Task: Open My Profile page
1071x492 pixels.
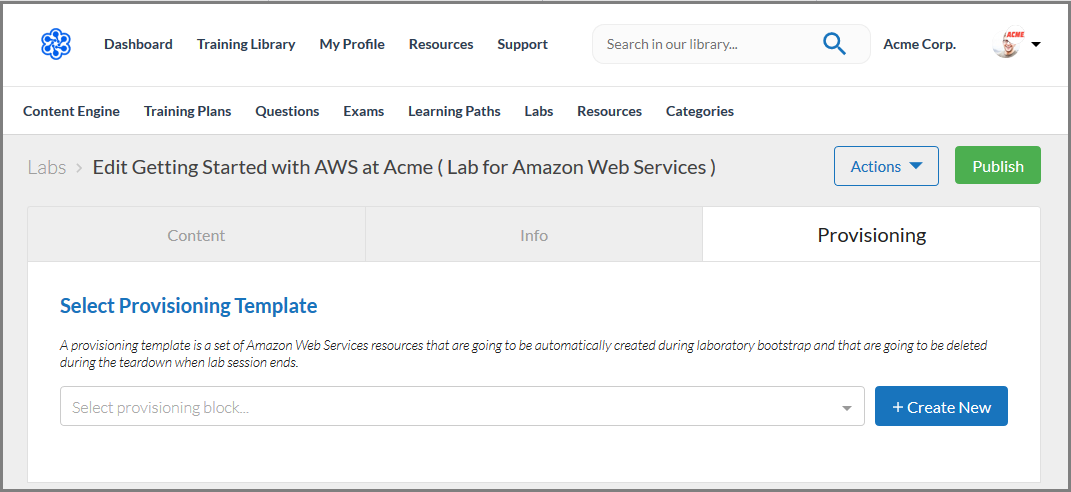Action: 352,44
